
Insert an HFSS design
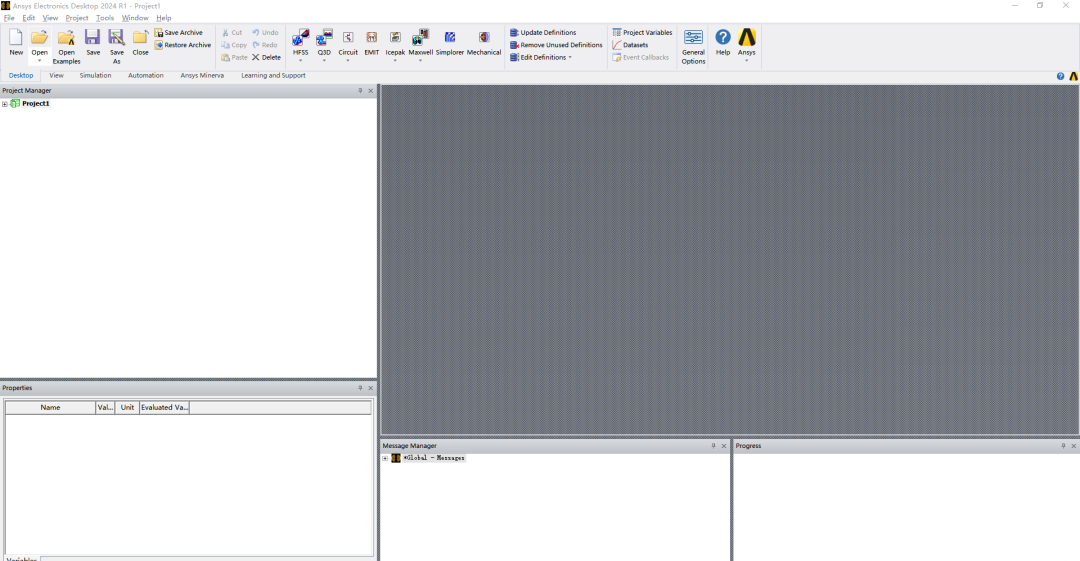[x=300, y=37]
